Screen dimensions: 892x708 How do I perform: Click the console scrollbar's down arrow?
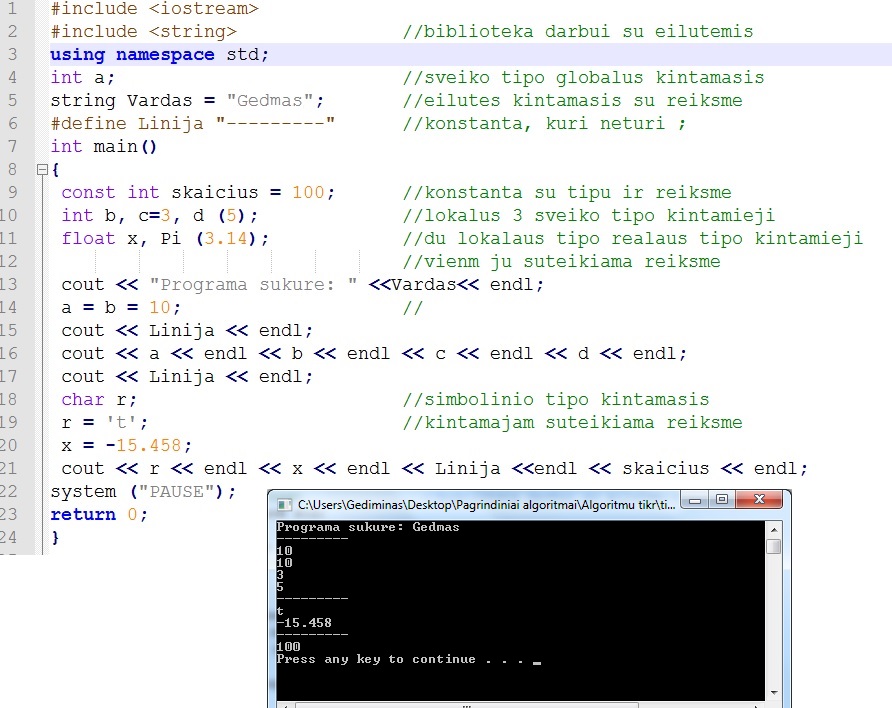(x=774, y=693)
